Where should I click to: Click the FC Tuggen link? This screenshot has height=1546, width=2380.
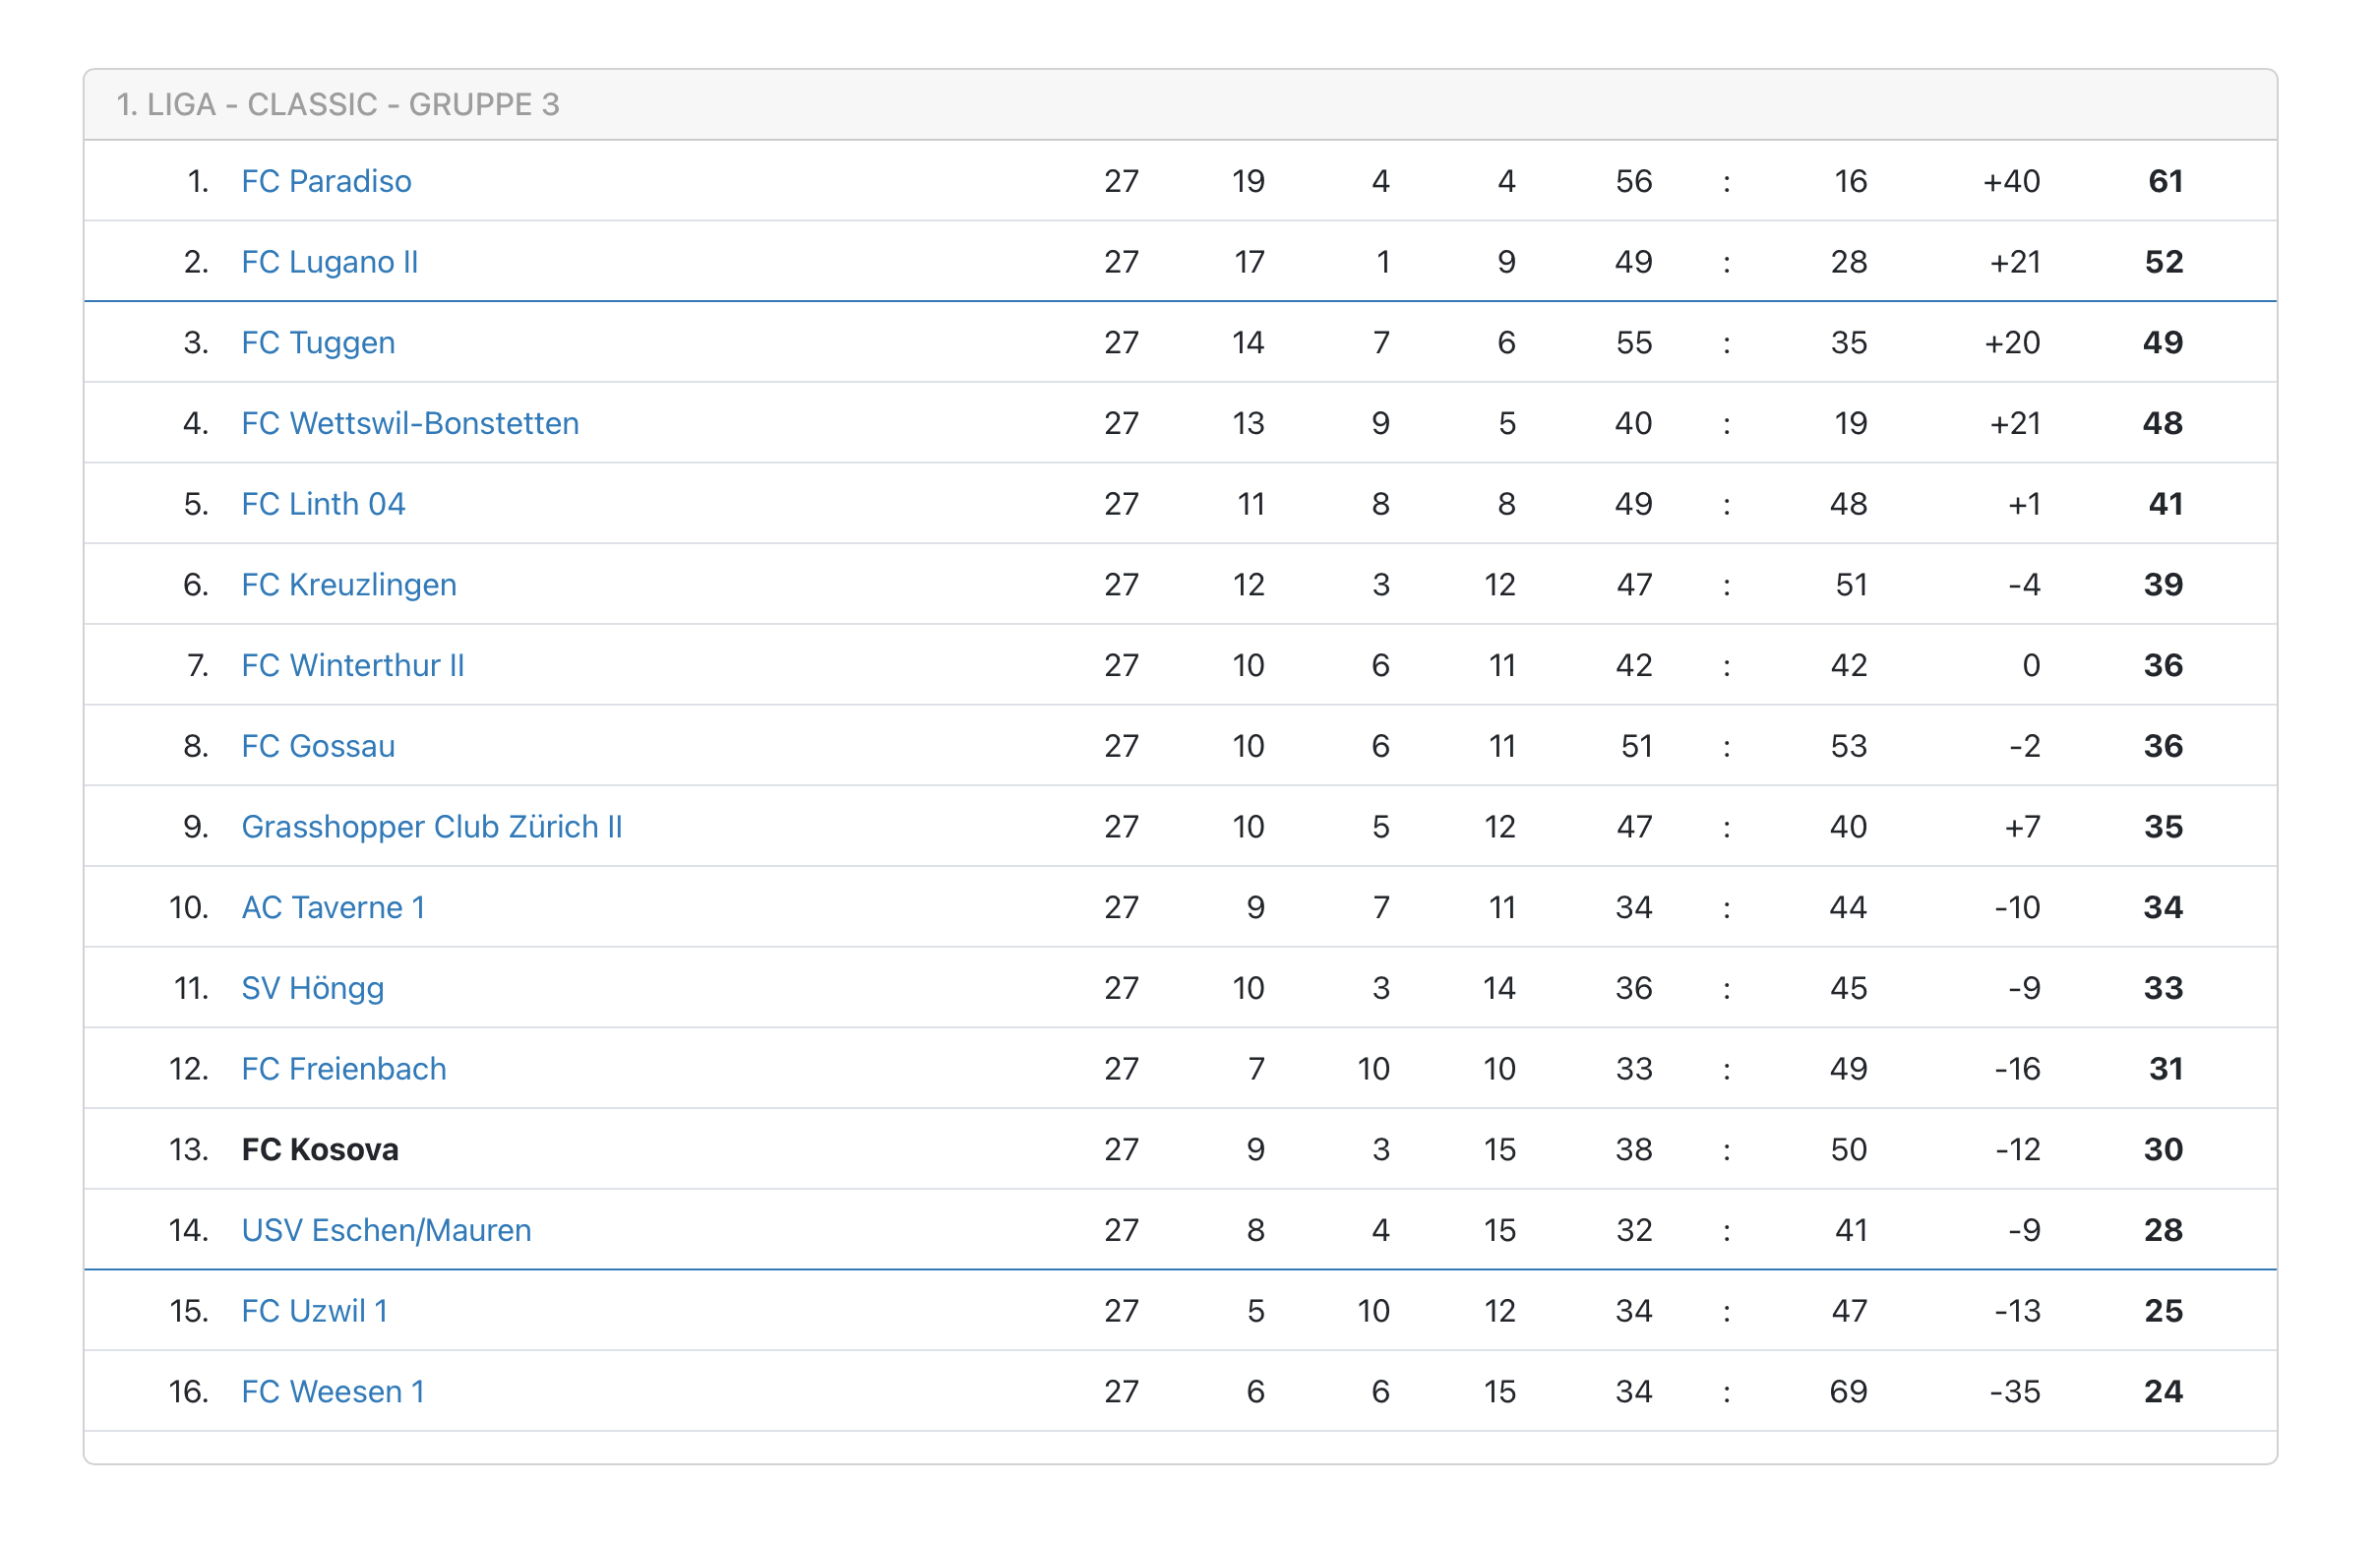pyautogui.click(x=318, y=343)
